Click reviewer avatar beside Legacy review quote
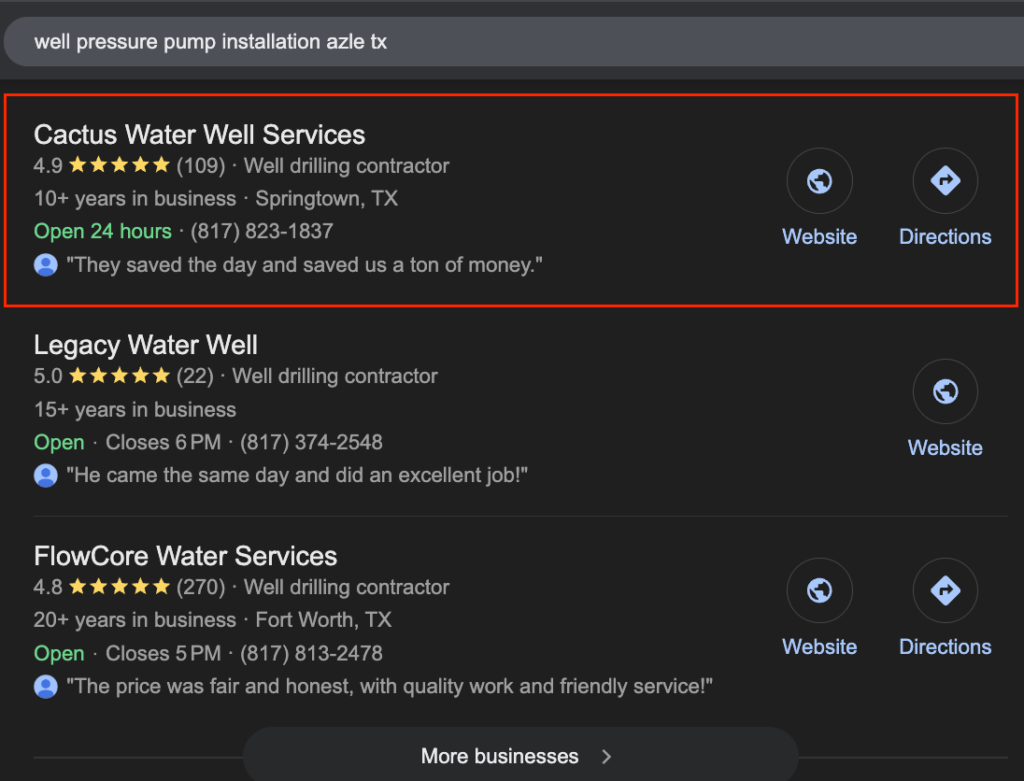 46,475
